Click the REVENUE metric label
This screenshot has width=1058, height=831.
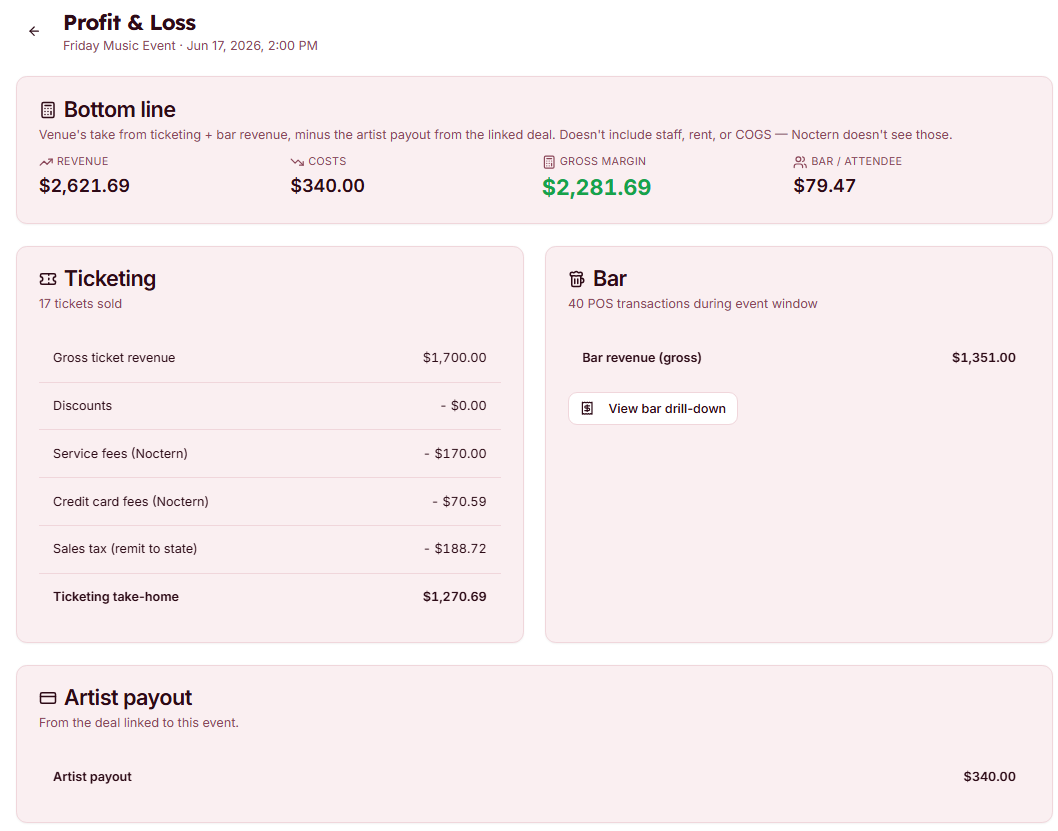click(x=82, y=161)
